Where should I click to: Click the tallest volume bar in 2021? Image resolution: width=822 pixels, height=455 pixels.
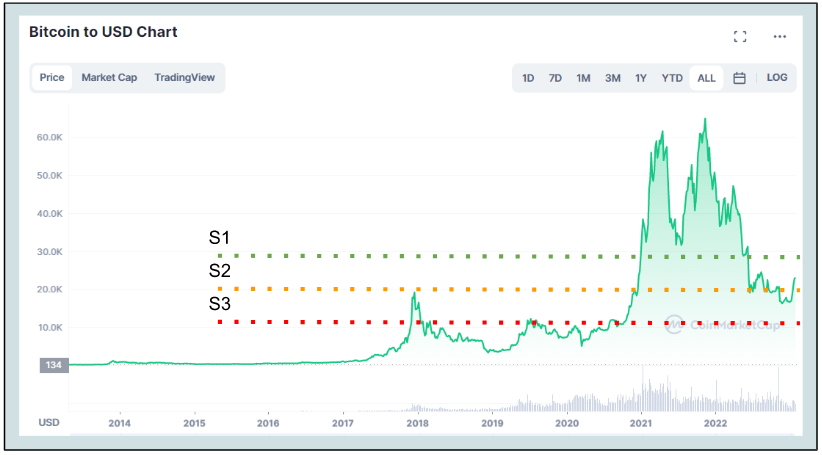[x=643, y=389]
